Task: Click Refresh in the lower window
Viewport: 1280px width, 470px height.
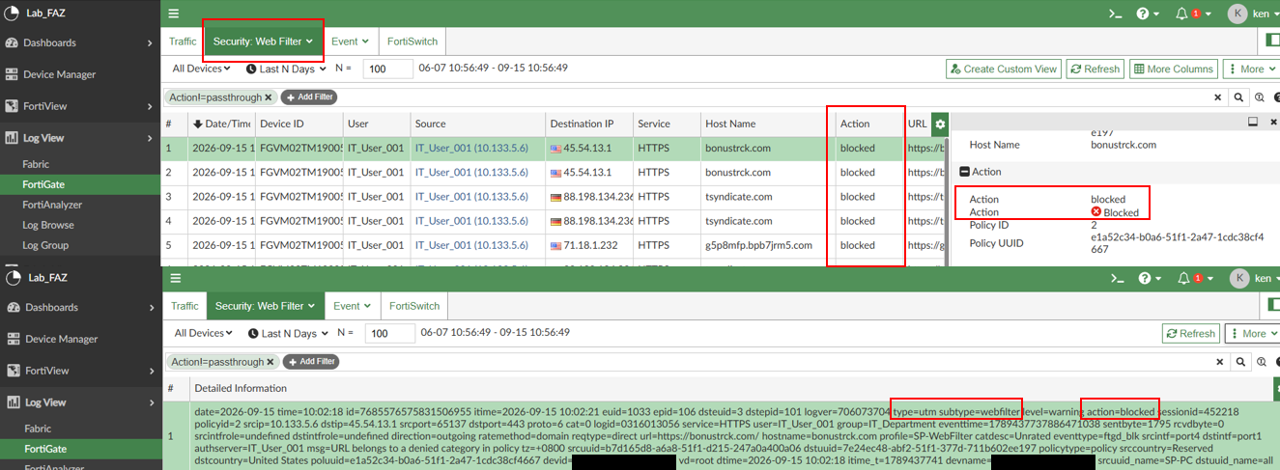Action: (x=1191, y=333)
